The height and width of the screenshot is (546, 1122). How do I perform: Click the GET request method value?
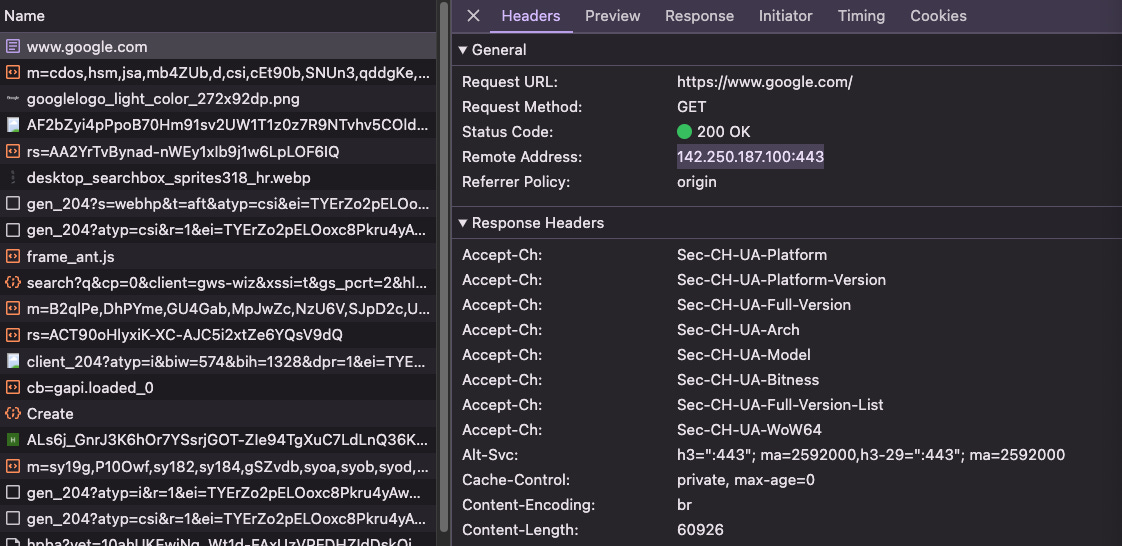pos(691,107)
